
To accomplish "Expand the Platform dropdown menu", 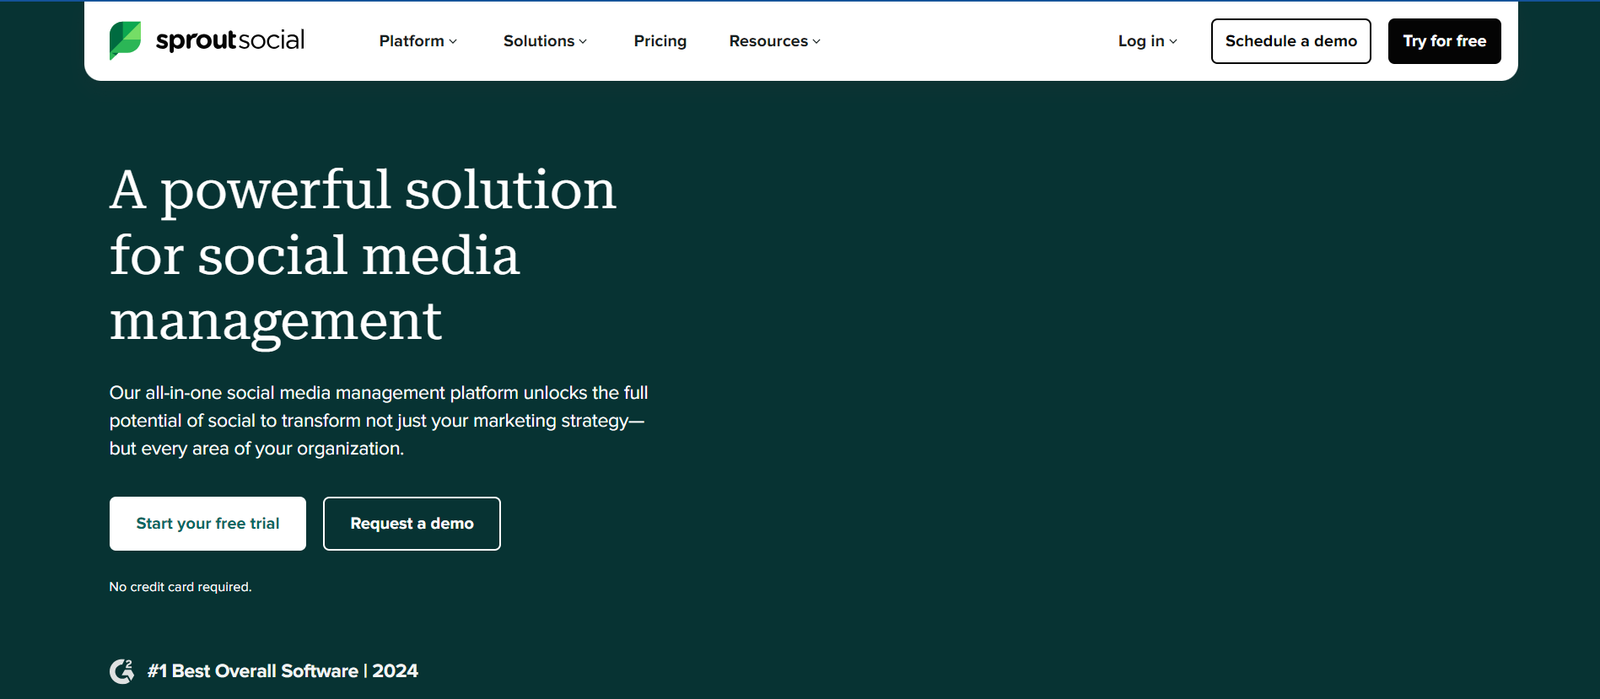I will coord(418,41).
